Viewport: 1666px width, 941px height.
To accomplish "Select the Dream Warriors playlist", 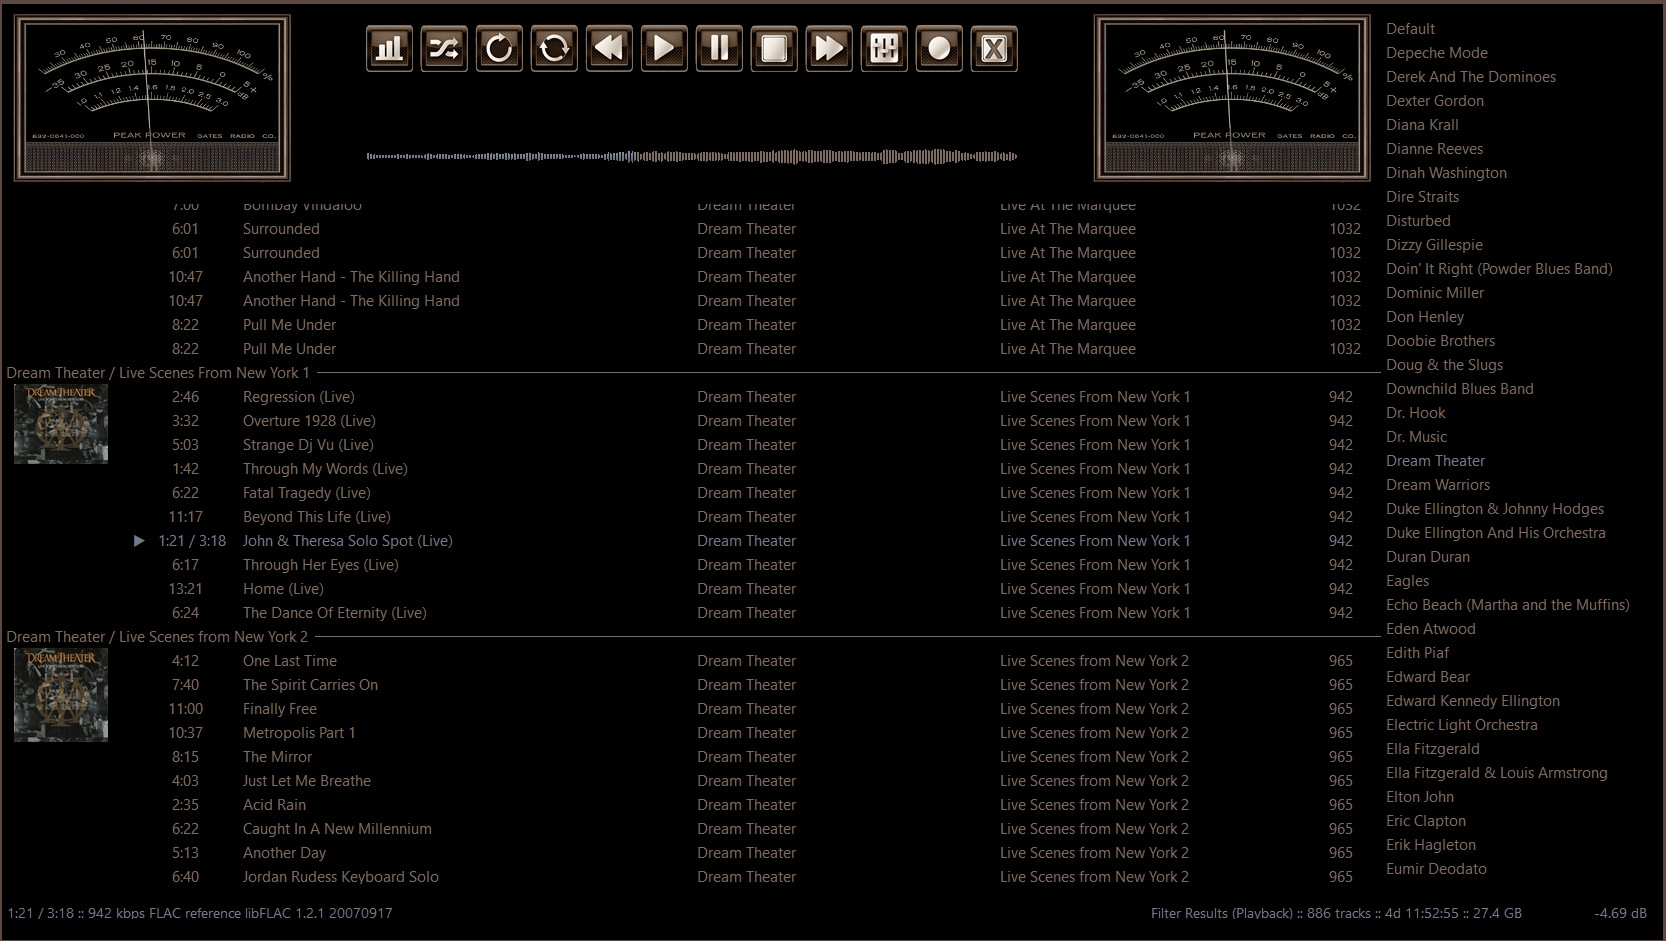I will (x=1438, y=485).
